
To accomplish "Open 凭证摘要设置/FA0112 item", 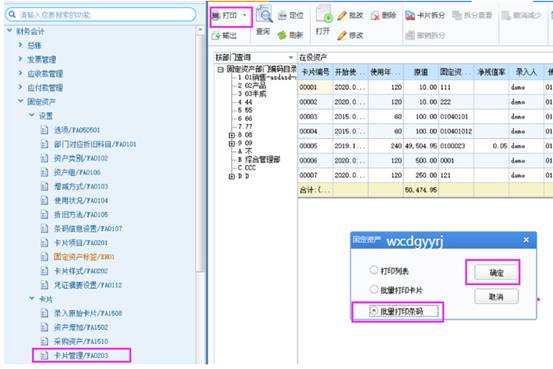I will click(88, 285).
